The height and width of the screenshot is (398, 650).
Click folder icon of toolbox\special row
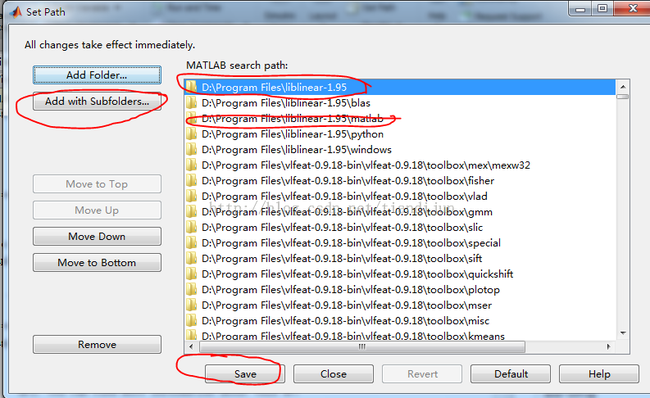tap(192, 243)
